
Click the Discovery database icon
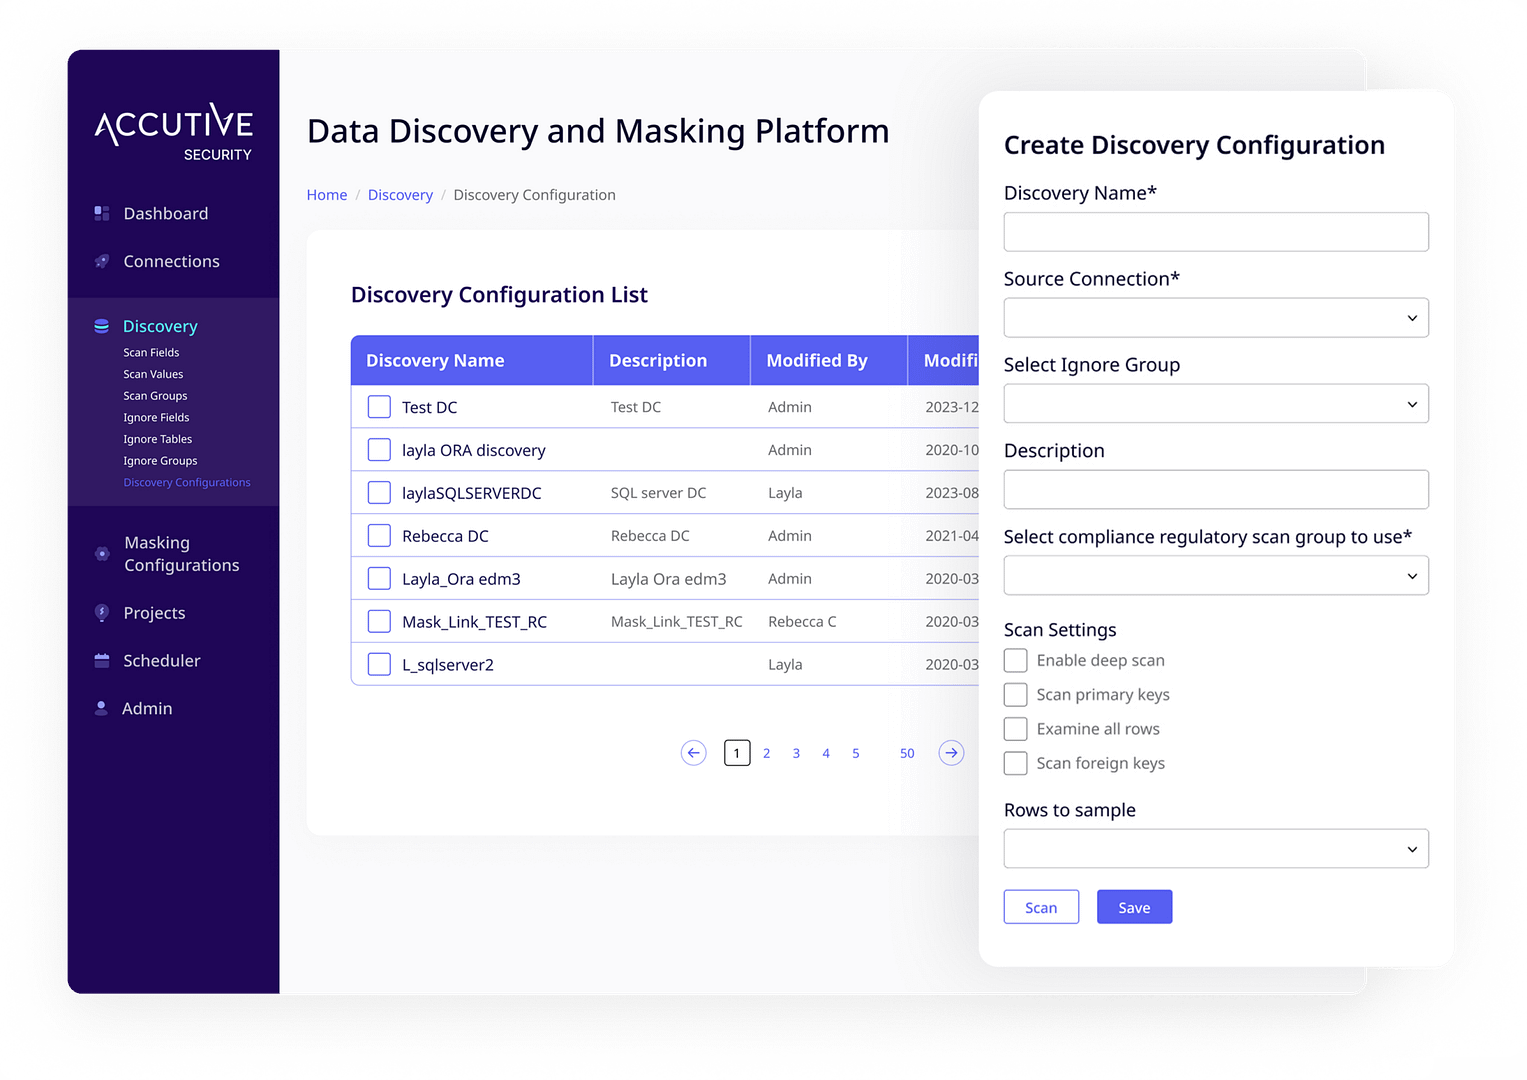point(101,326)
